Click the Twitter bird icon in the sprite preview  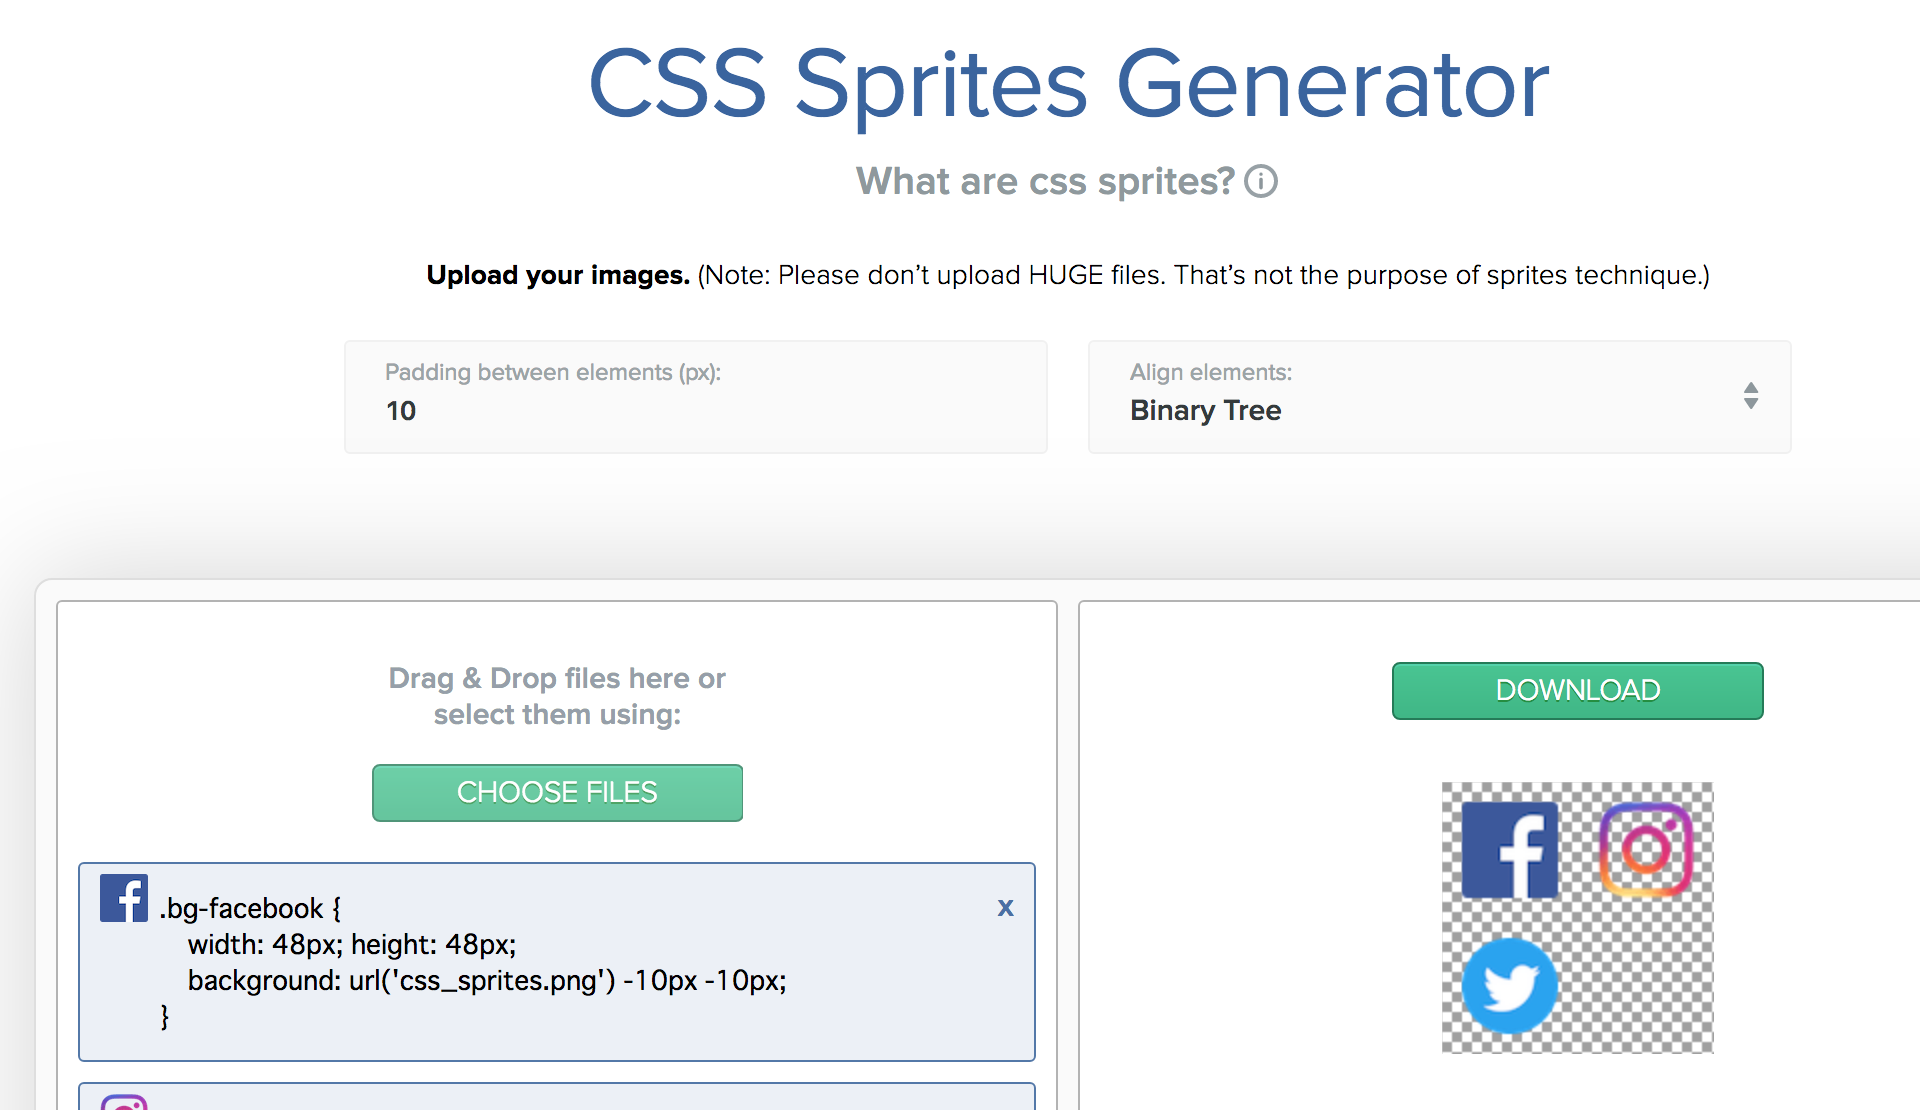coord(1510,986)
